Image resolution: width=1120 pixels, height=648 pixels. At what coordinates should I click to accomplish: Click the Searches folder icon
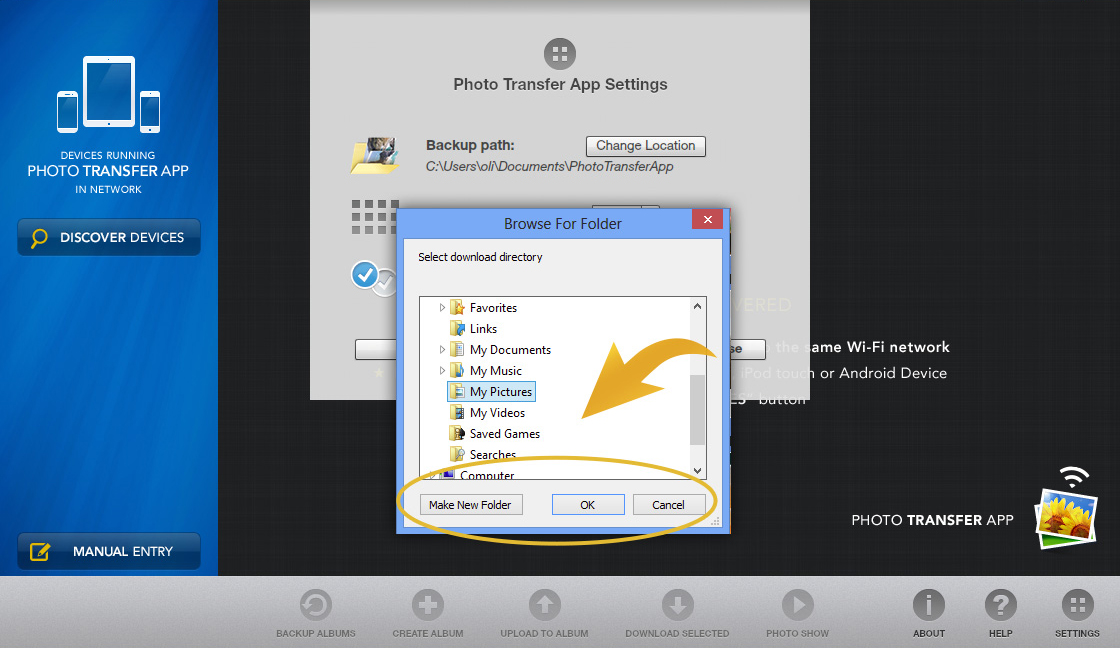point(457,454)
